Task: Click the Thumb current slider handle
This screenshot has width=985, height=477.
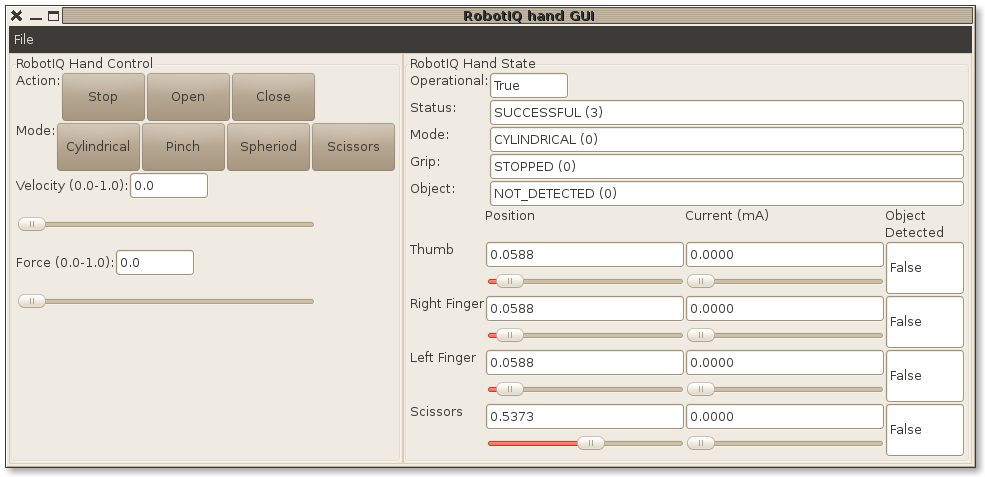Action: tap(700, 282)
